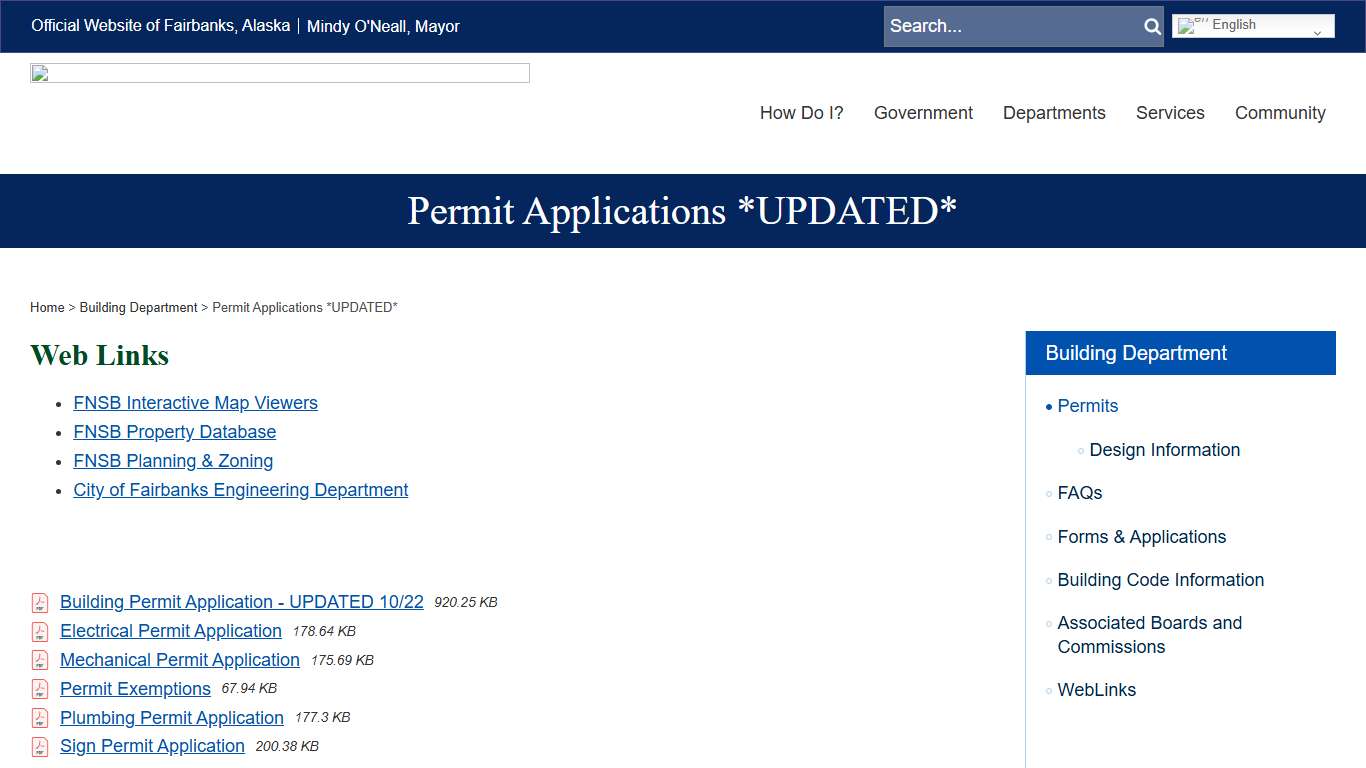Select the PDF icon beside Permit Exemptions

click(x=39, y=689)
